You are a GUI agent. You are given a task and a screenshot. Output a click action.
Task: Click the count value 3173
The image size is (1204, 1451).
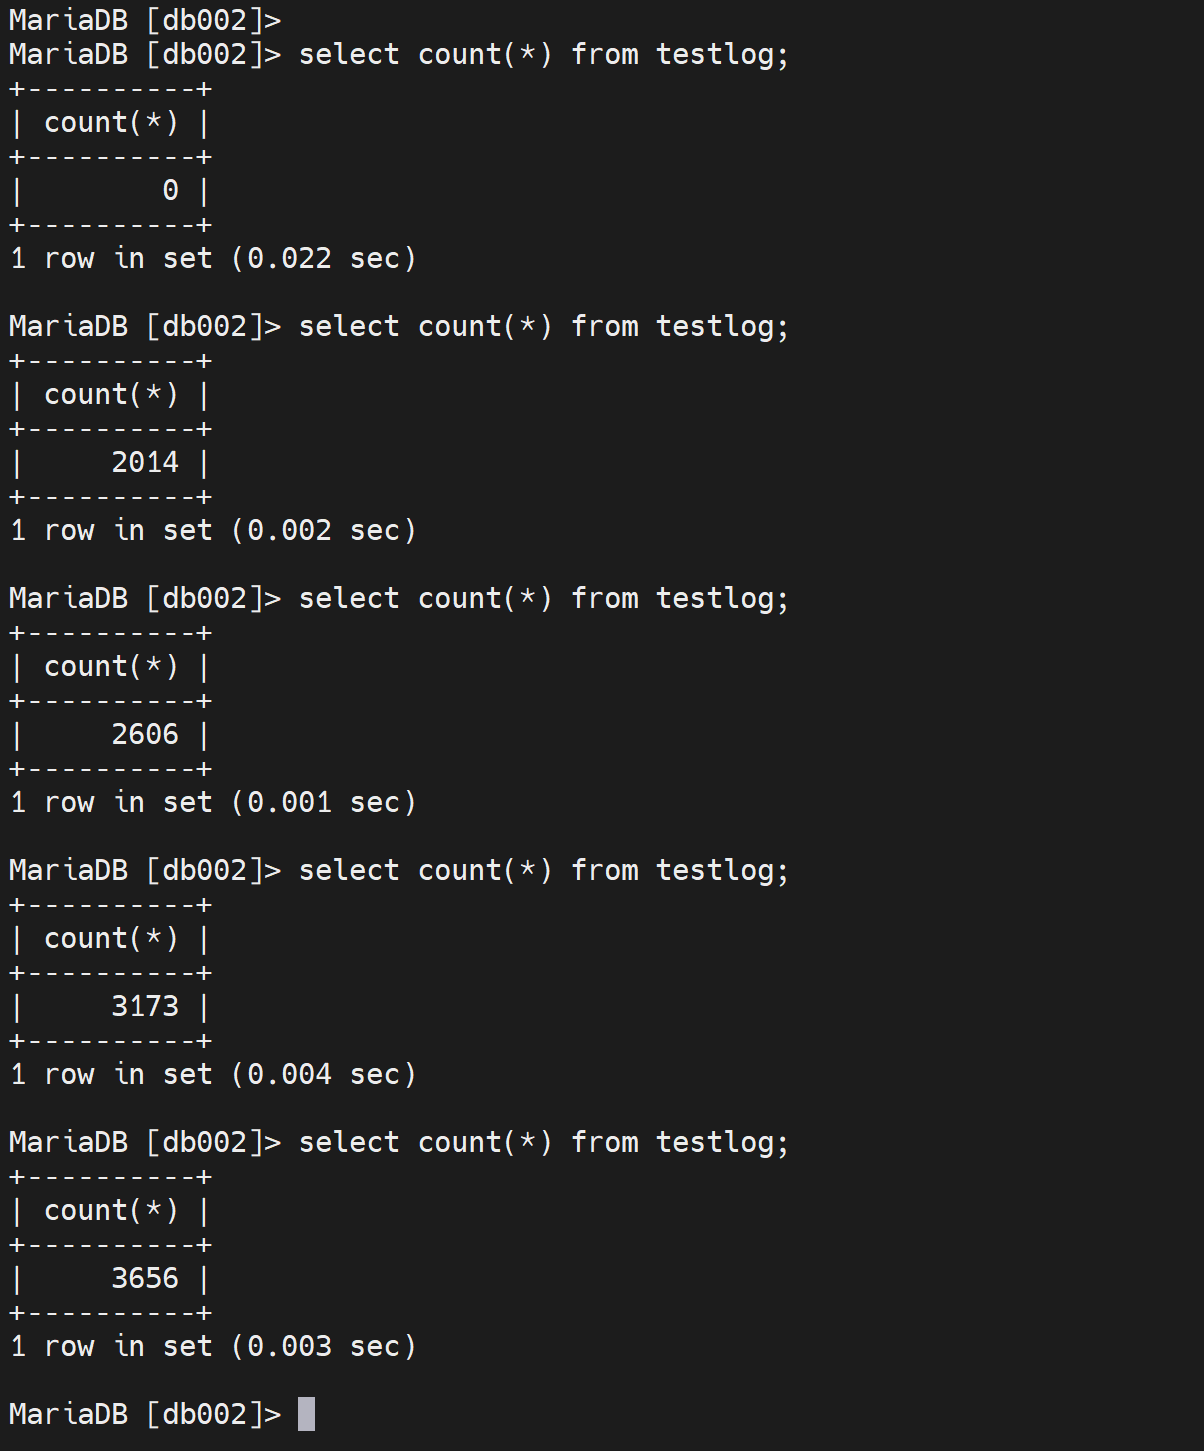145,1006
